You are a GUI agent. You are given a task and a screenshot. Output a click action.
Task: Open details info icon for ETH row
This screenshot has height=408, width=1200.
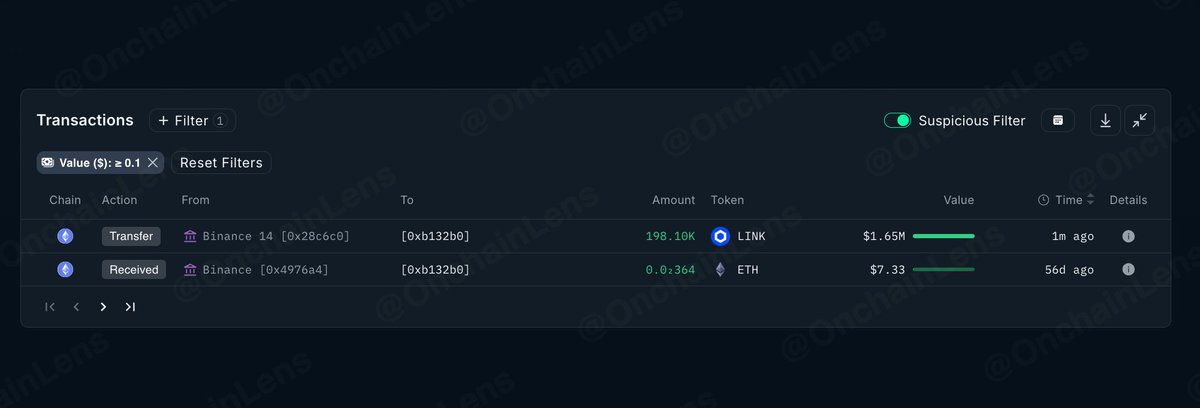(1128, 270)
